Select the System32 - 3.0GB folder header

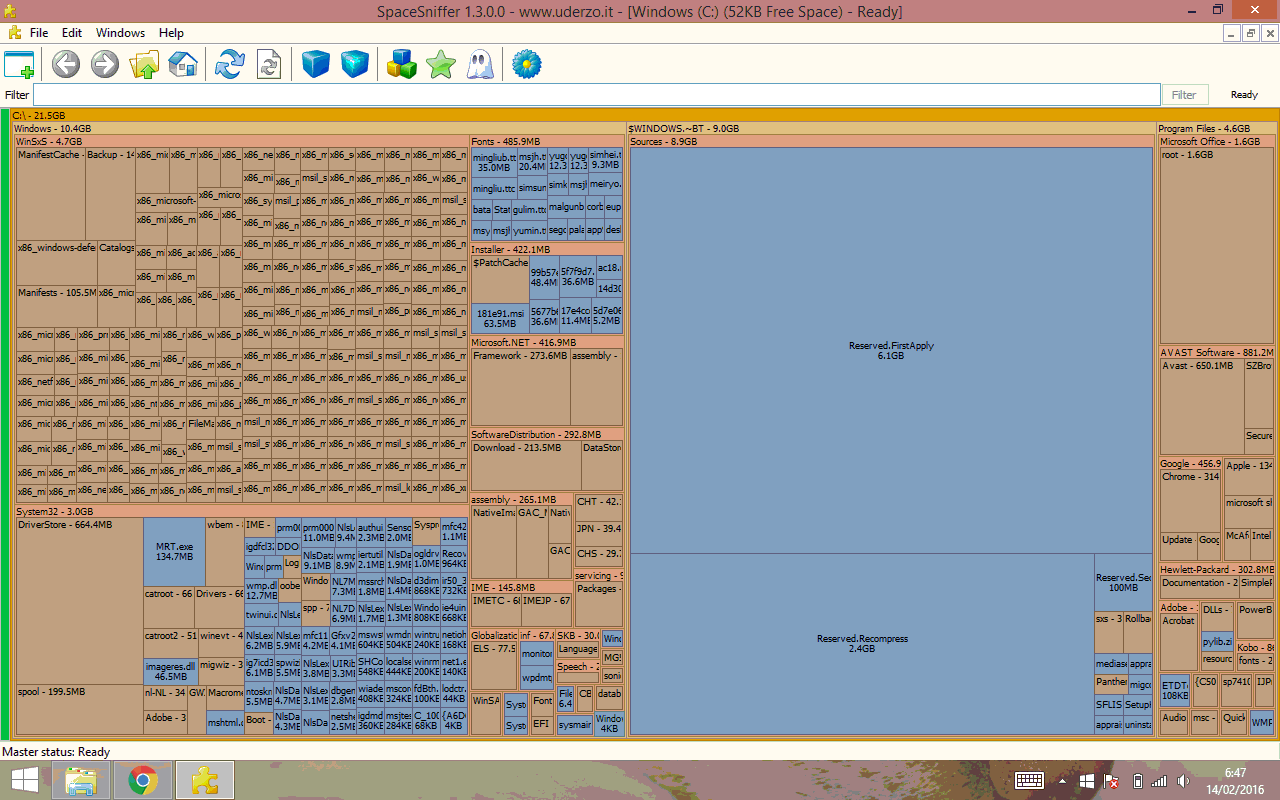point(241,511)
